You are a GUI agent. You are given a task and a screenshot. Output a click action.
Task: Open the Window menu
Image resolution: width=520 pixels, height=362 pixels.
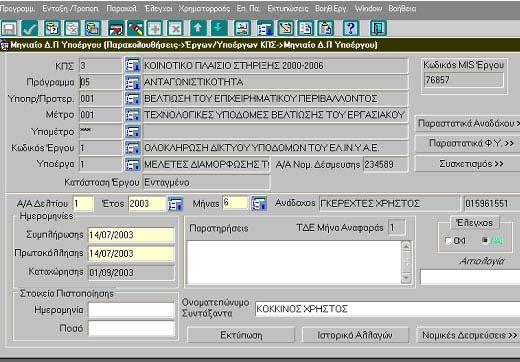(x=368, y=9)
